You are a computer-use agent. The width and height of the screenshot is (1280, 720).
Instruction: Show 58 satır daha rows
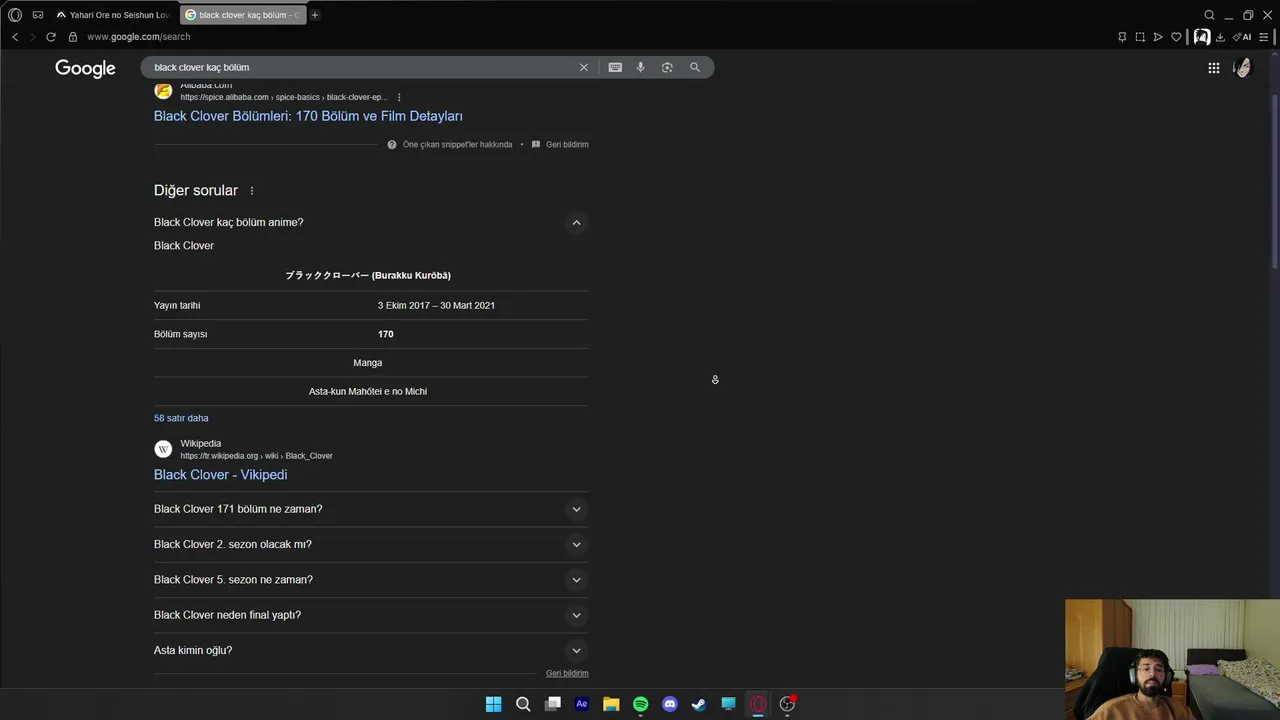coord(181,418)
